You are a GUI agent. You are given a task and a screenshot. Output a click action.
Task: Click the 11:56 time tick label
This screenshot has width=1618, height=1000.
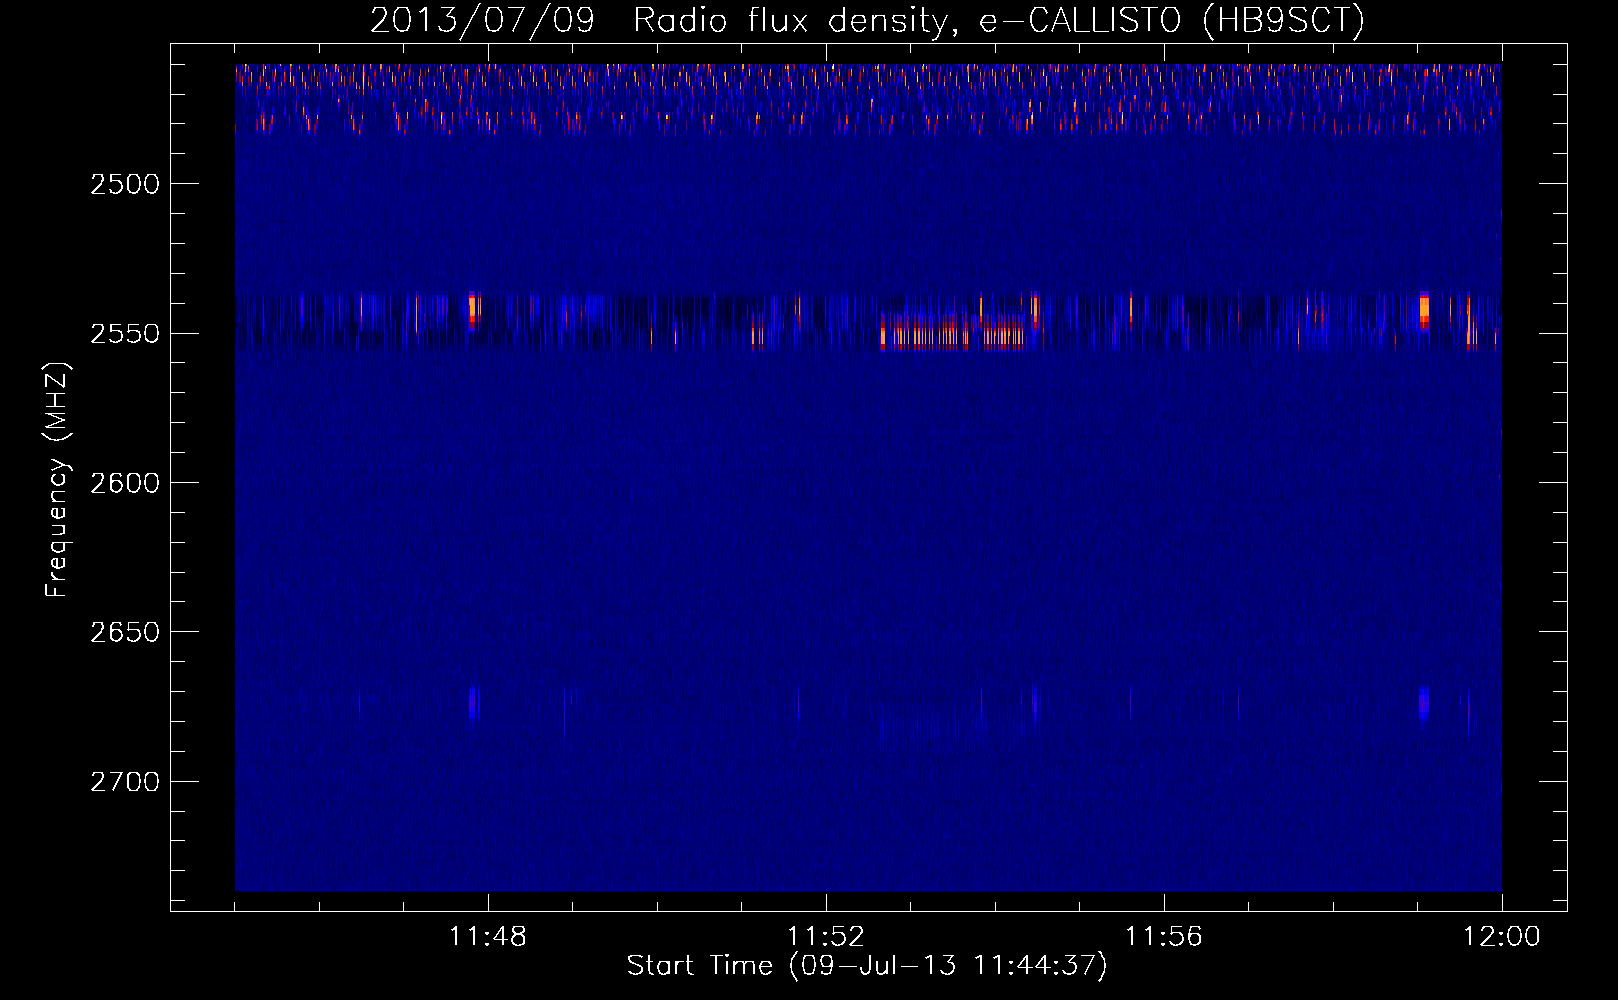pos(1164,937)
